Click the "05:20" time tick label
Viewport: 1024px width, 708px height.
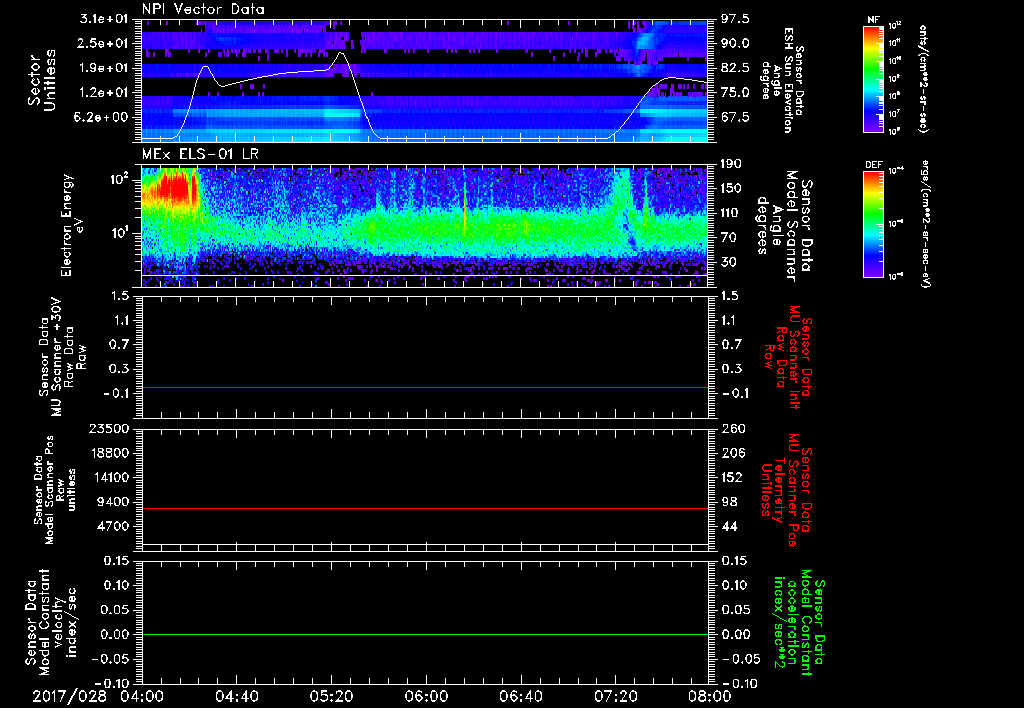(331, 696)
